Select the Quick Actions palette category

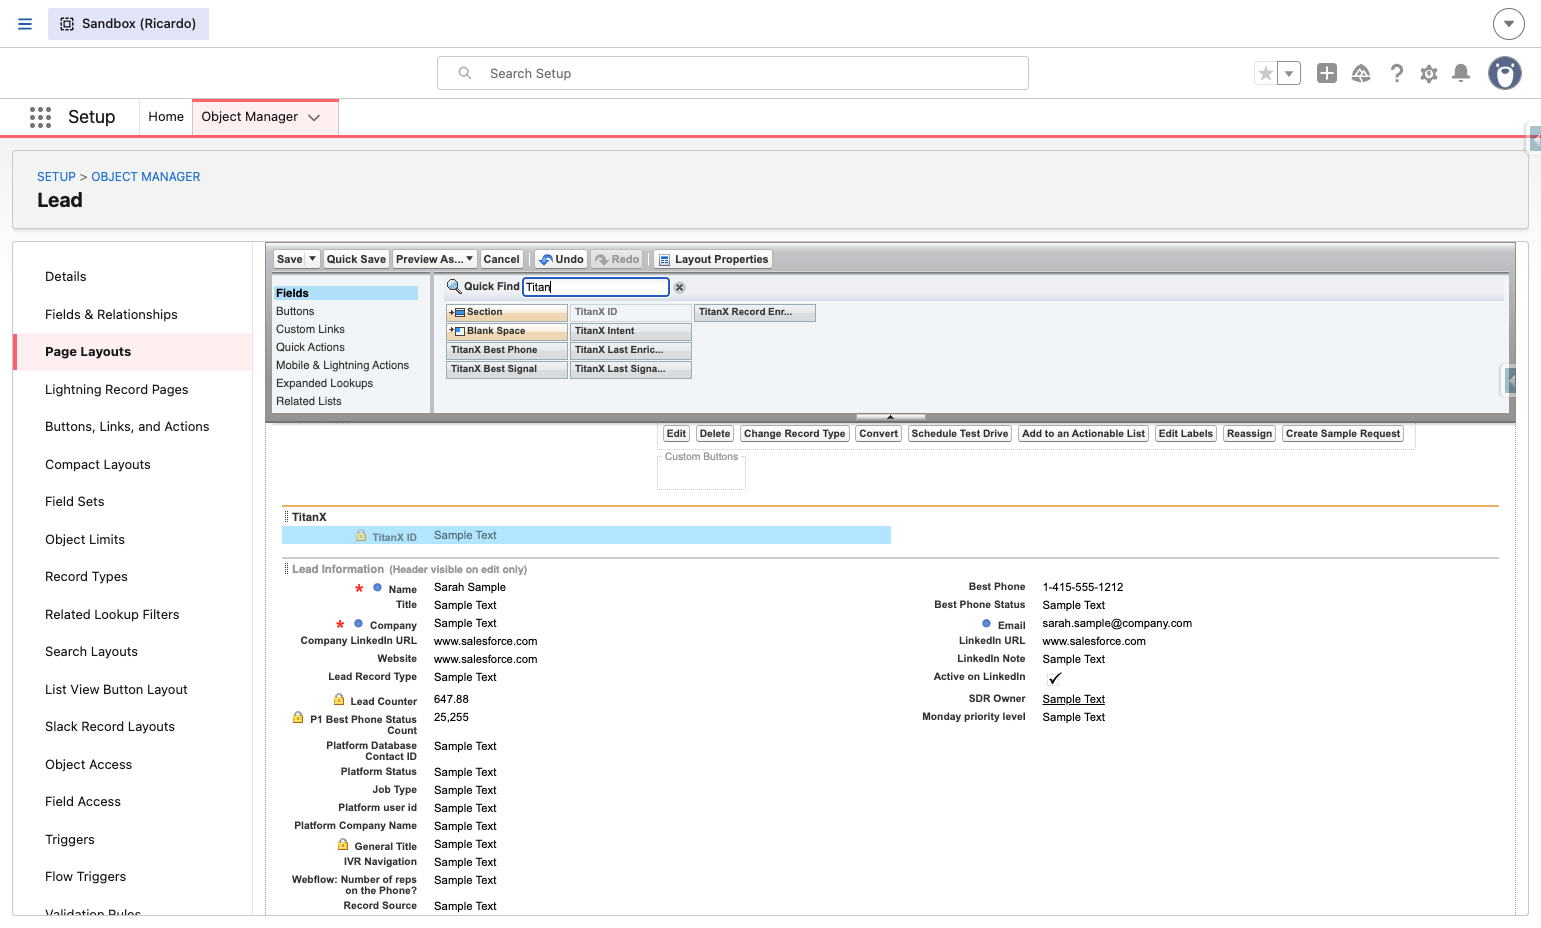coord(310,347)
